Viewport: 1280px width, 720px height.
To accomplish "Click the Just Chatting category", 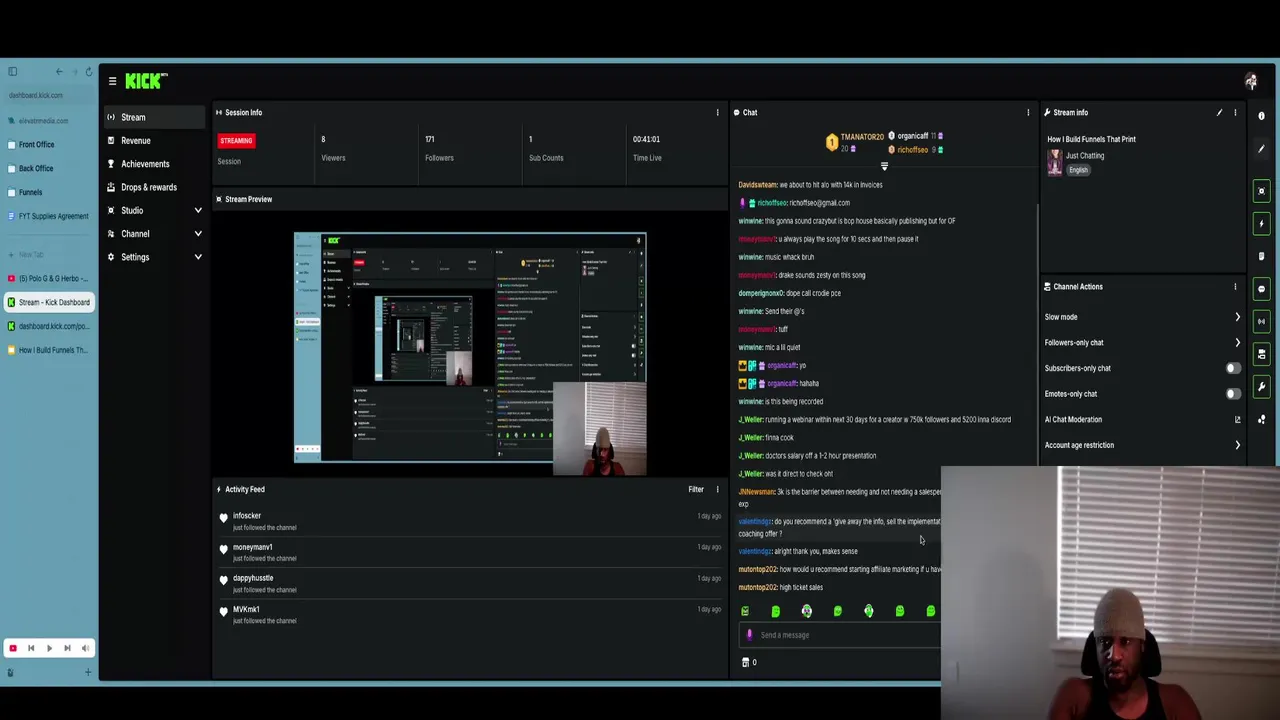I will [x=1085, y=156].
